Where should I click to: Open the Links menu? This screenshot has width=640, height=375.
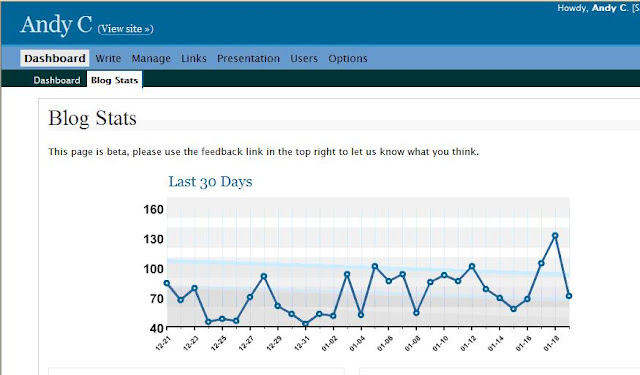tap(194, 58)
